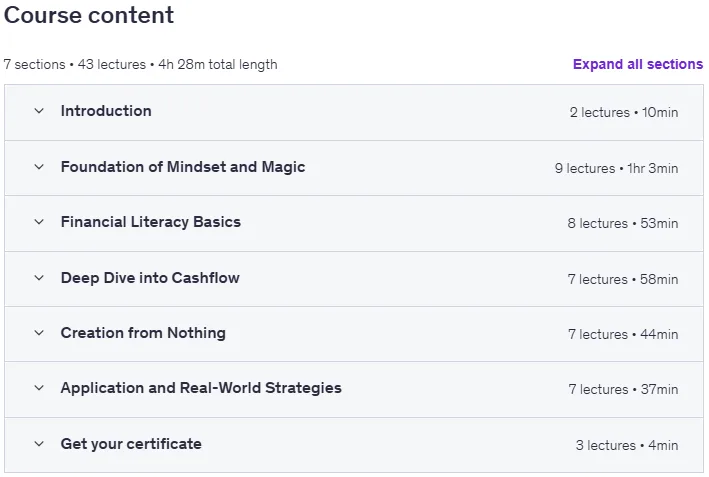Click chevron next to Application and Real-World Strategies
Image resolution: width=709 pixels, height=477 pixels.
click(39, 388)
